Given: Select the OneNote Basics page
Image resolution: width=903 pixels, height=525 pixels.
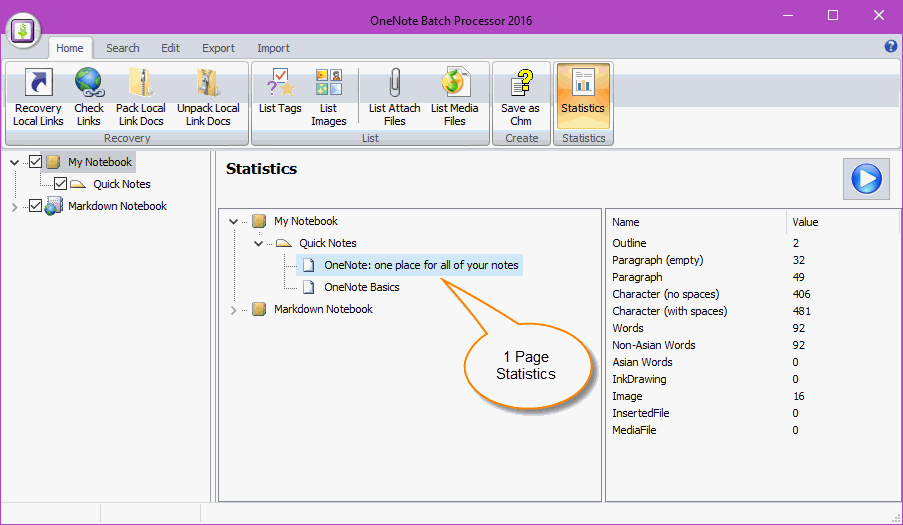Looking at the screenshot, I should click(x=362, y=287).
